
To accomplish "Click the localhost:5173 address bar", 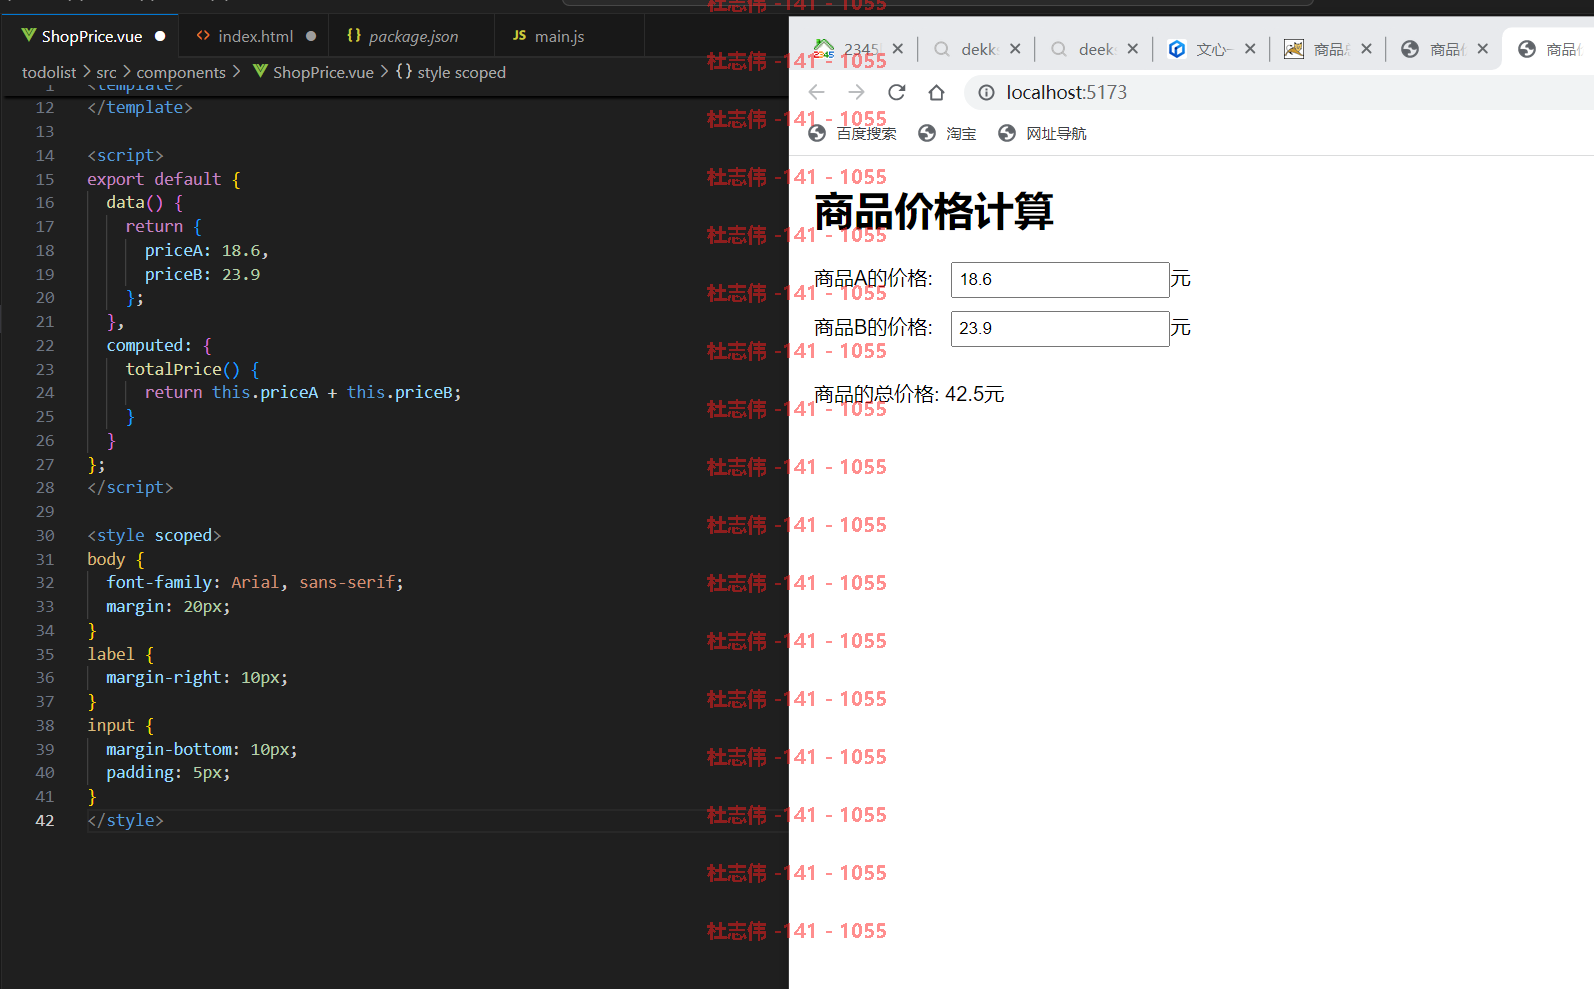I will pyautogui.click(x=1278, y=92).
